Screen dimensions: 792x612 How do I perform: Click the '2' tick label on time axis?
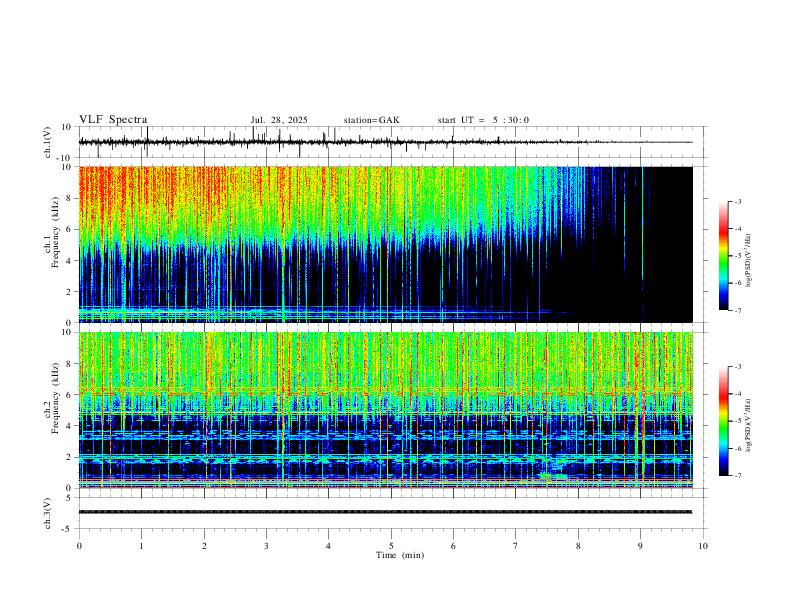204,546
